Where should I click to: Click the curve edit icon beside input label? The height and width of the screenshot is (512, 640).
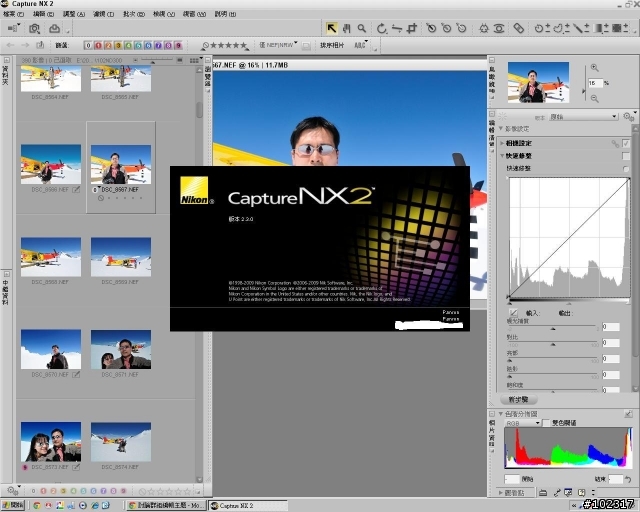pos(513,313)
